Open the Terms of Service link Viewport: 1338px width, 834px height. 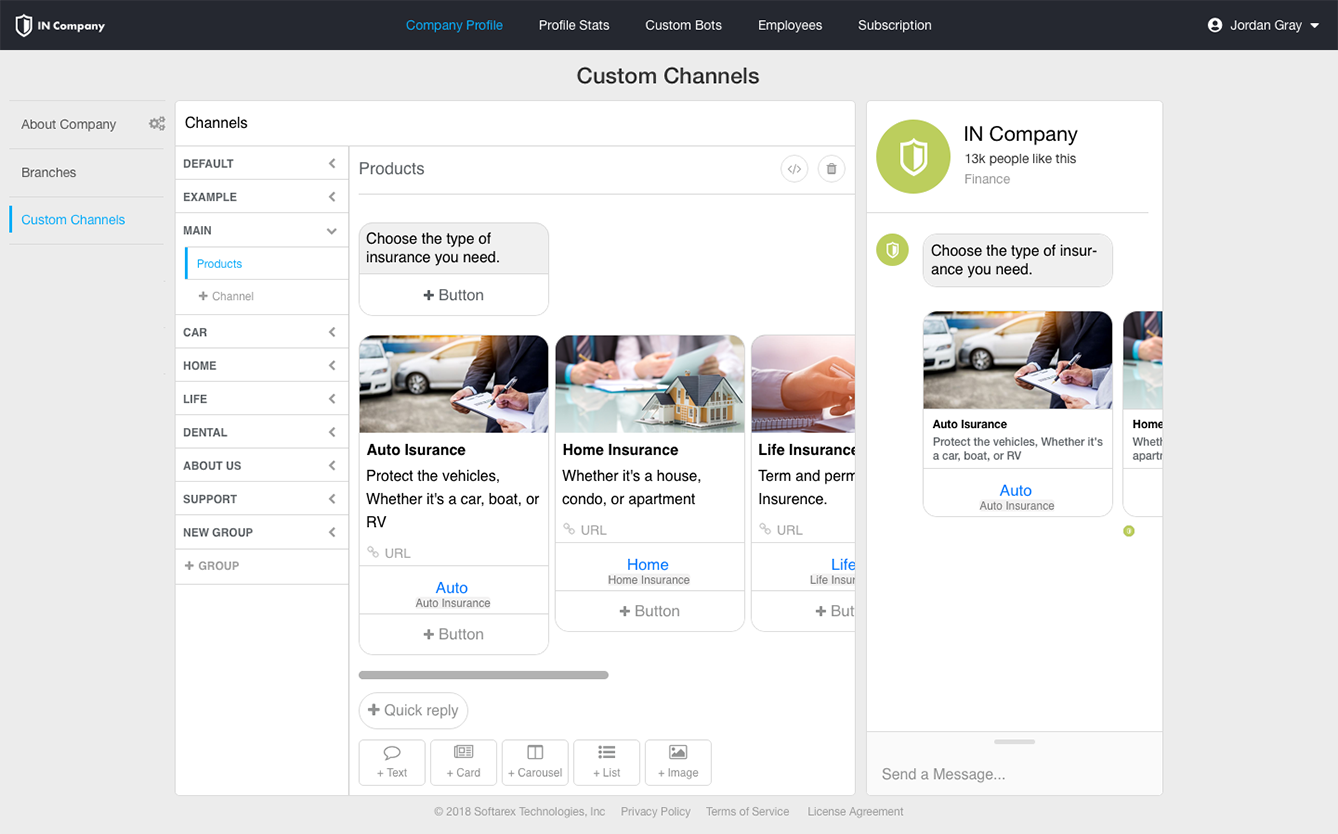(x=747, y=812)
